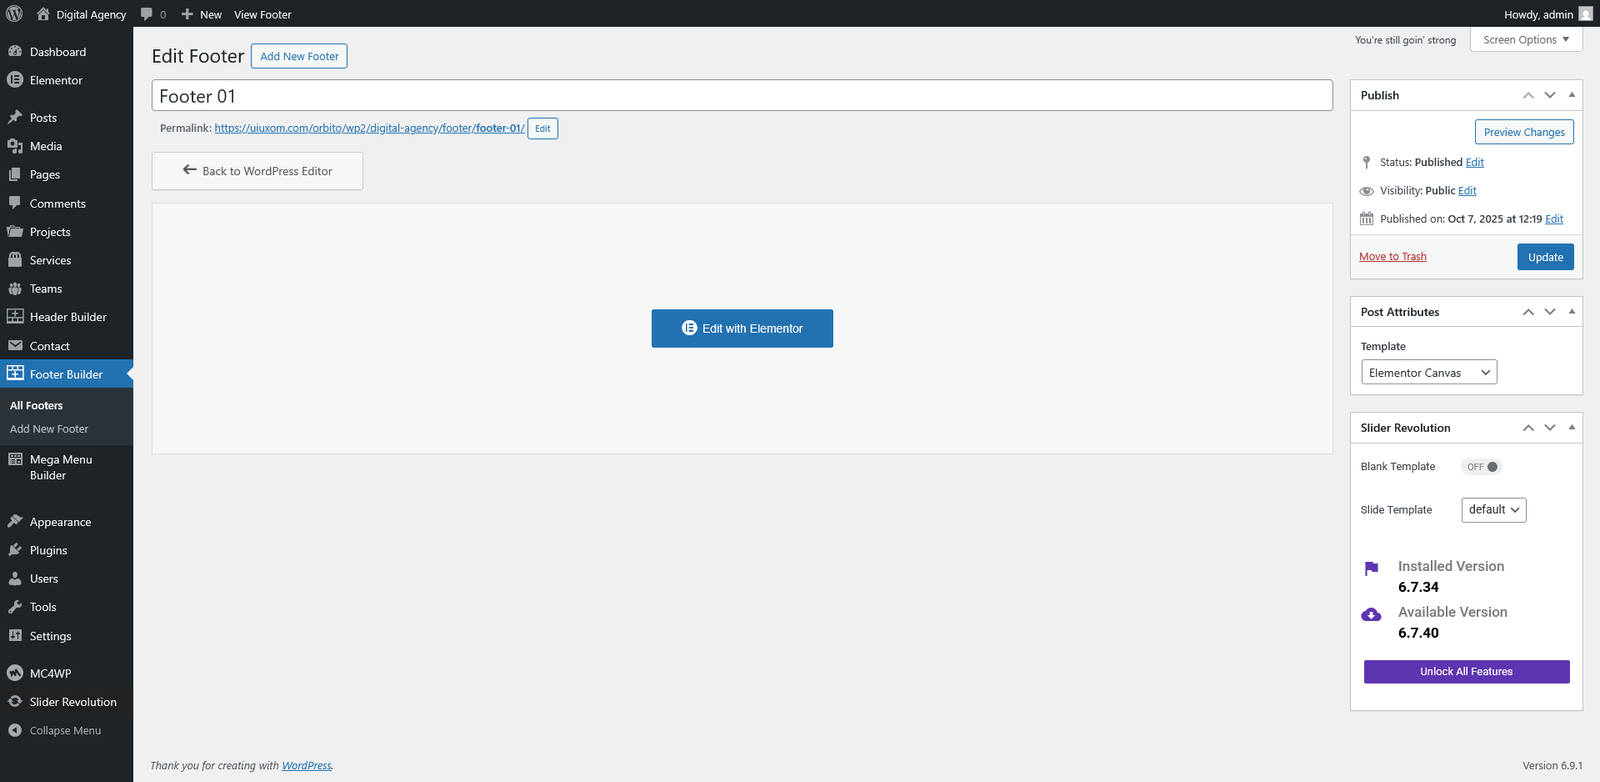Click View Footer in the admin bar
The width and height of the screenshot is (1600, 782).
click(262, 15)
